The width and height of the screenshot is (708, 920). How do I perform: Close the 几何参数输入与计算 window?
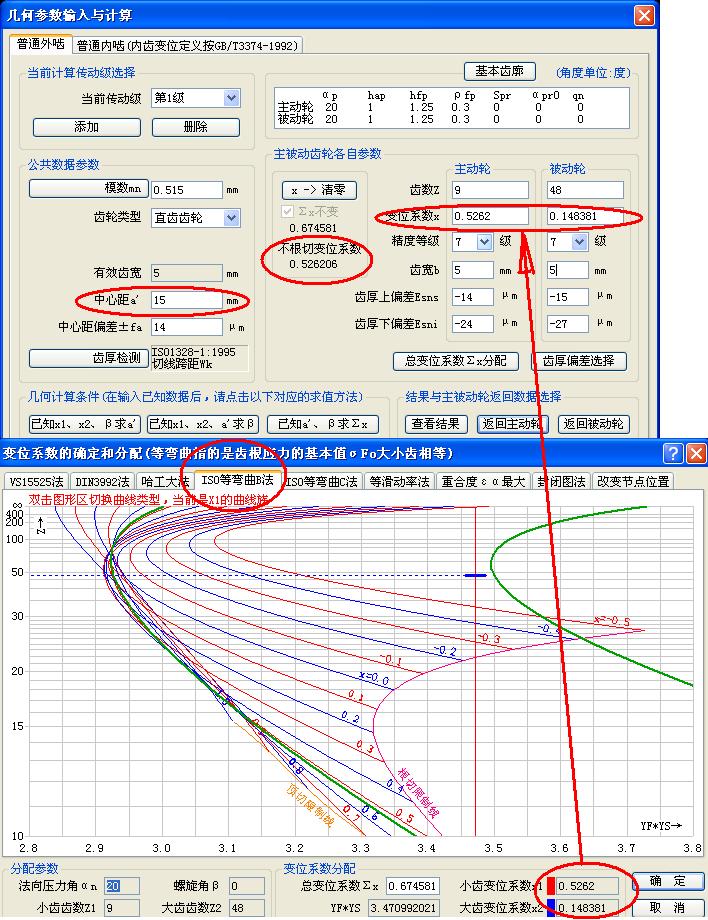coord(644,15)
